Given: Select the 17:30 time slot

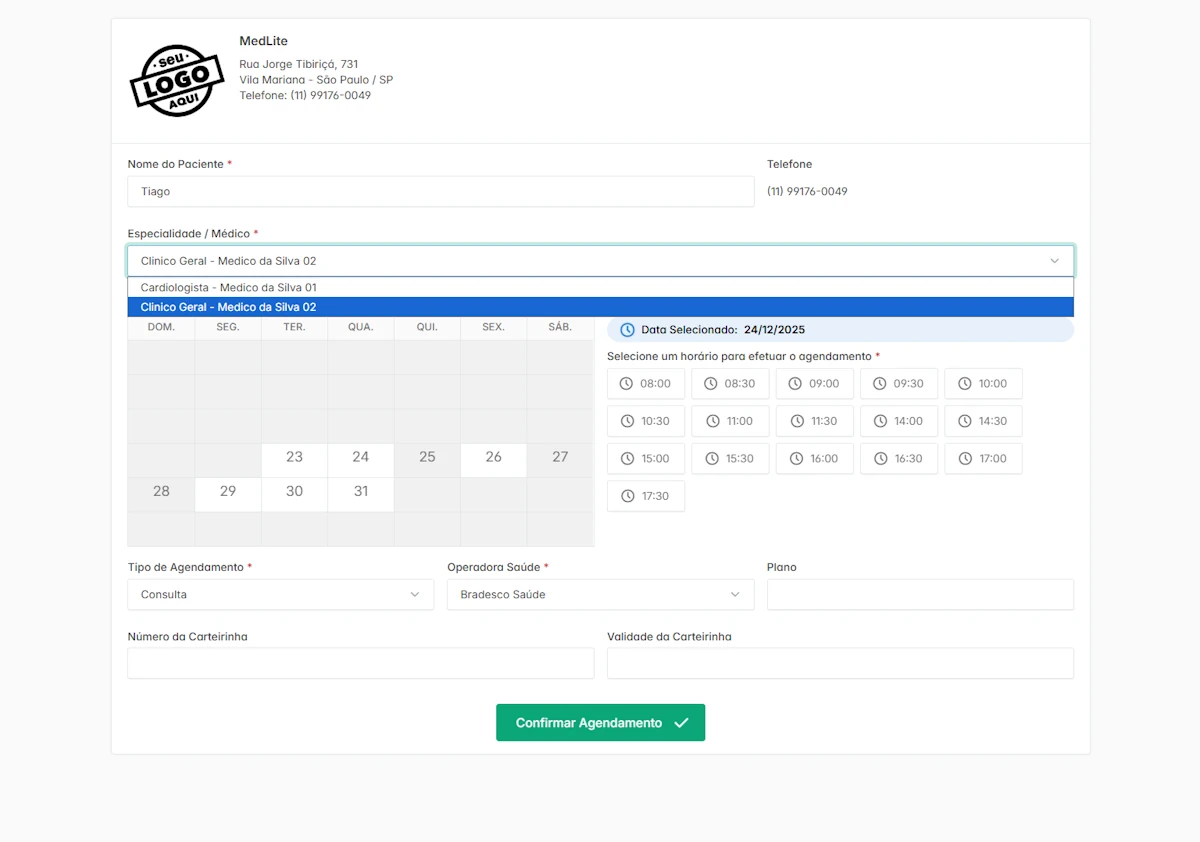Looking at the screenshot, I should (646, 496).
